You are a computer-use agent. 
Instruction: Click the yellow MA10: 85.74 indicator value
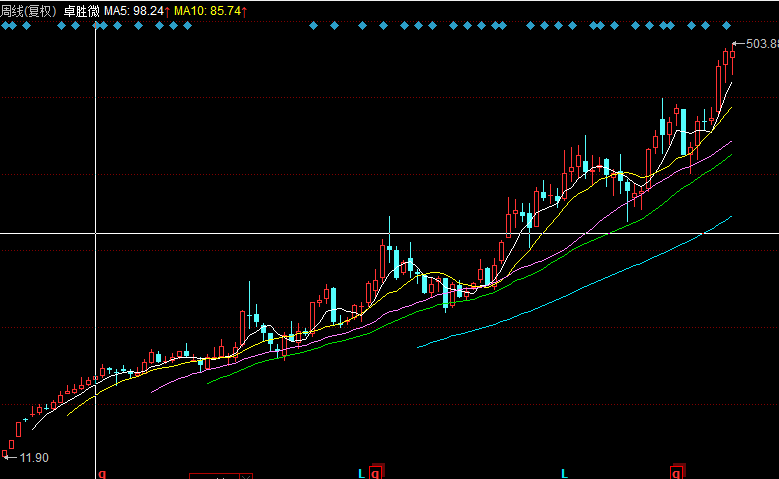click(x=207, y=11)
